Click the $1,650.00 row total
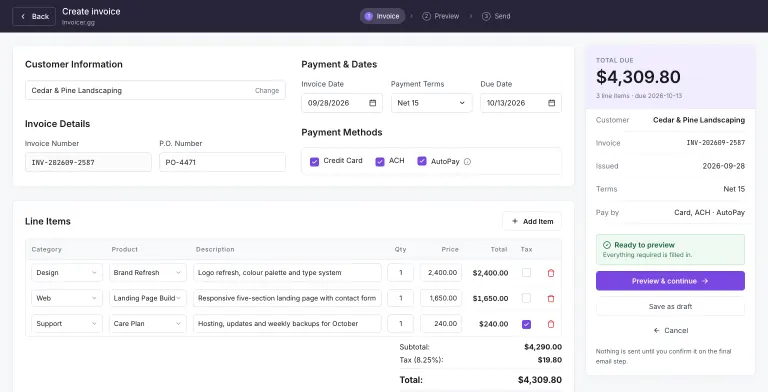Viewport: 768px width, 392px height. pos(490,298)
